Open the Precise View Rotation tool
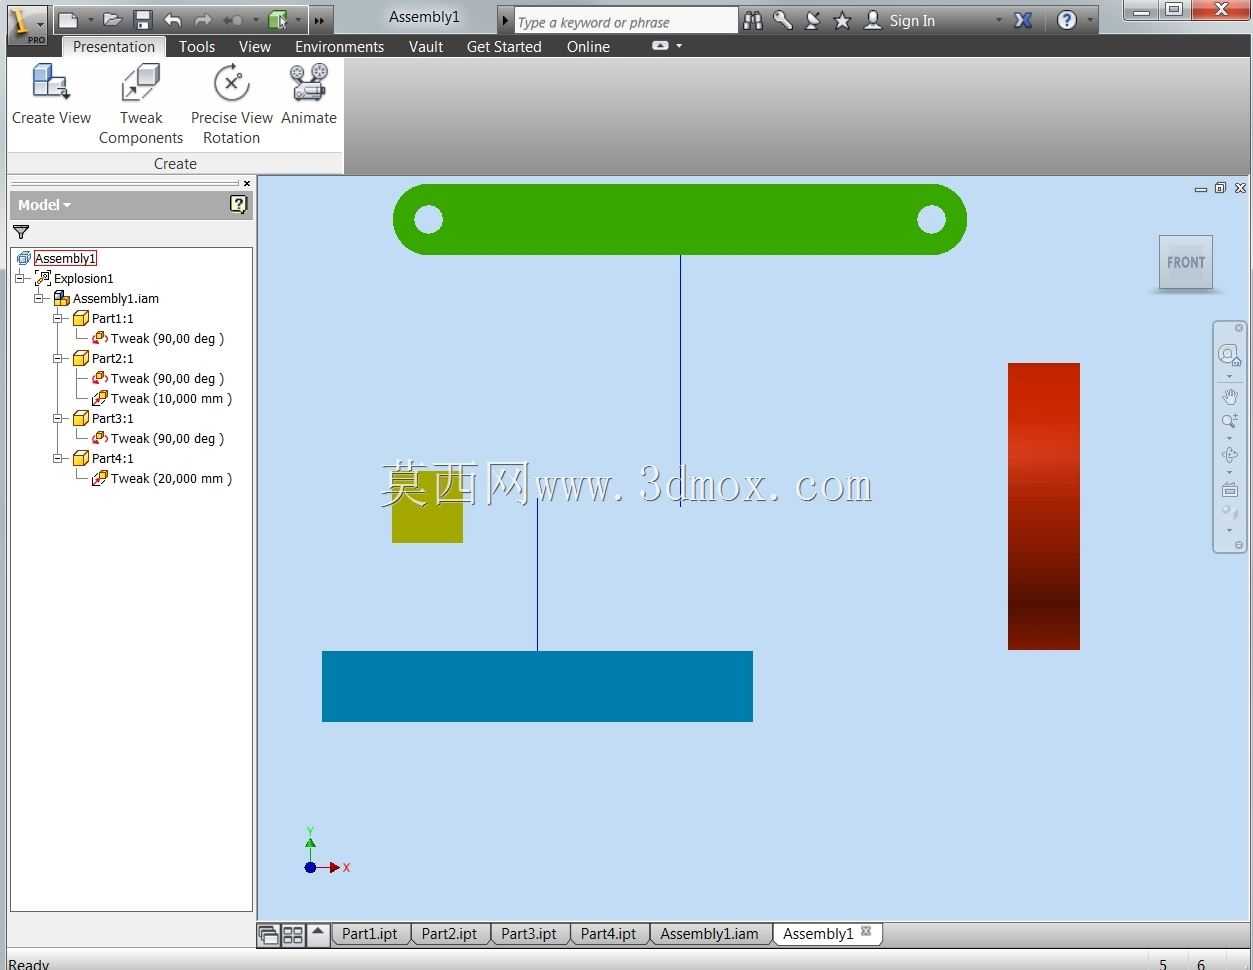 [x=232, y=104]
